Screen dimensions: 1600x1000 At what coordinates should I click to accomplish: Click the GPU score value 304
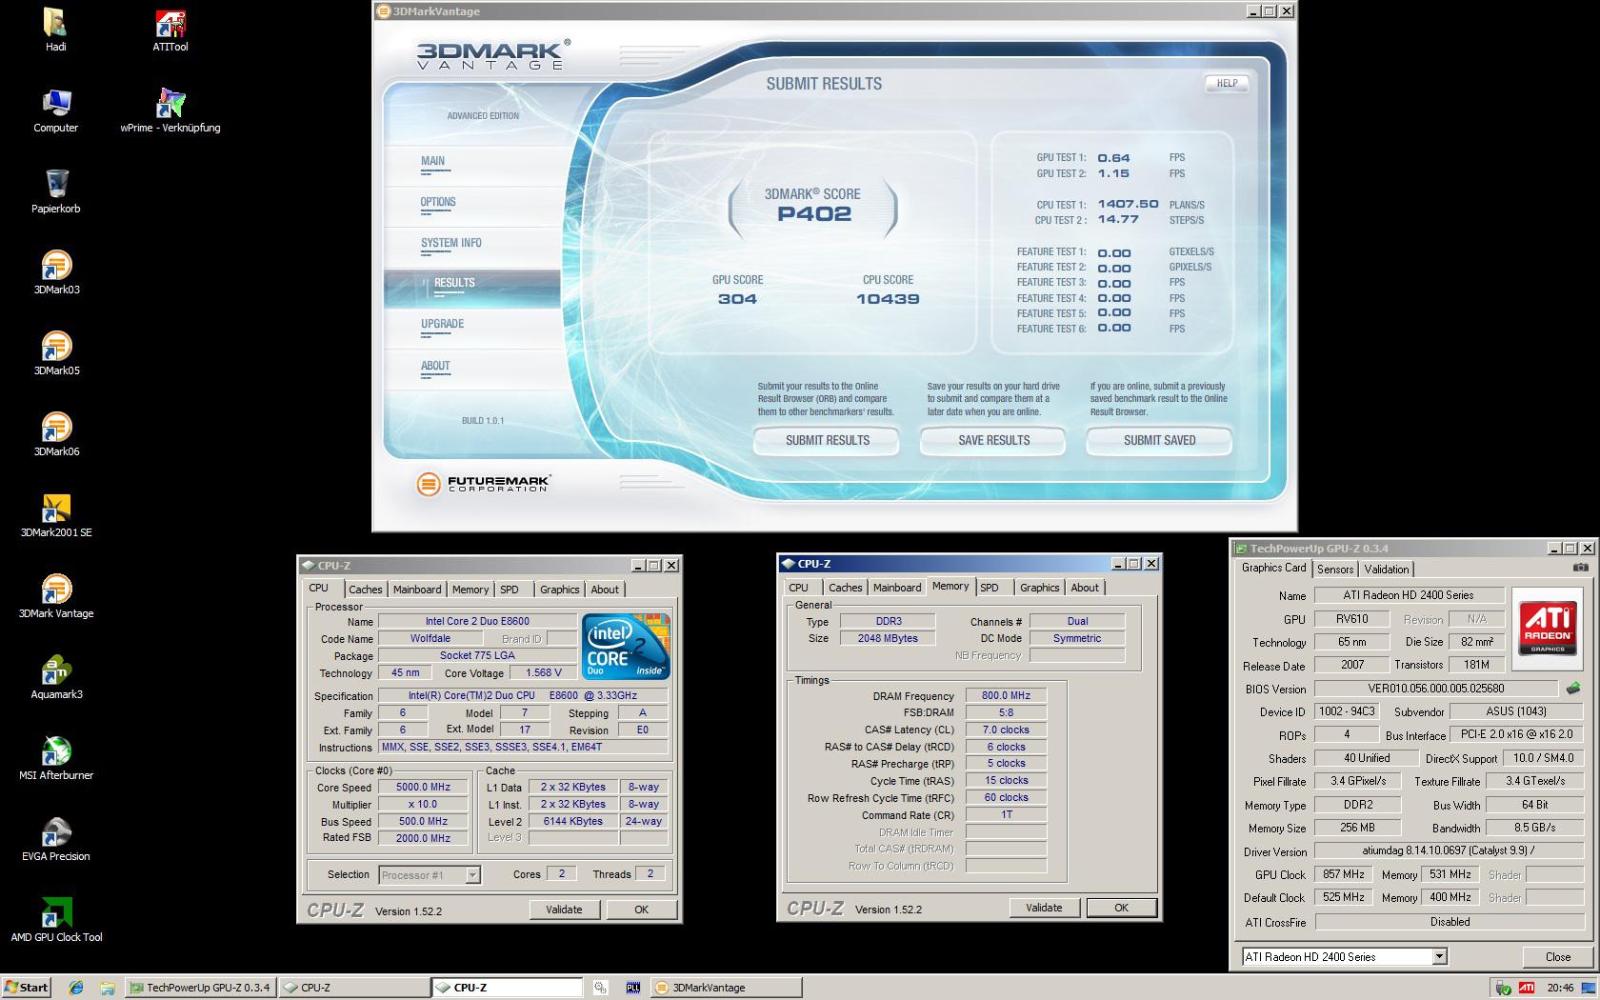[x=737, y=299]
